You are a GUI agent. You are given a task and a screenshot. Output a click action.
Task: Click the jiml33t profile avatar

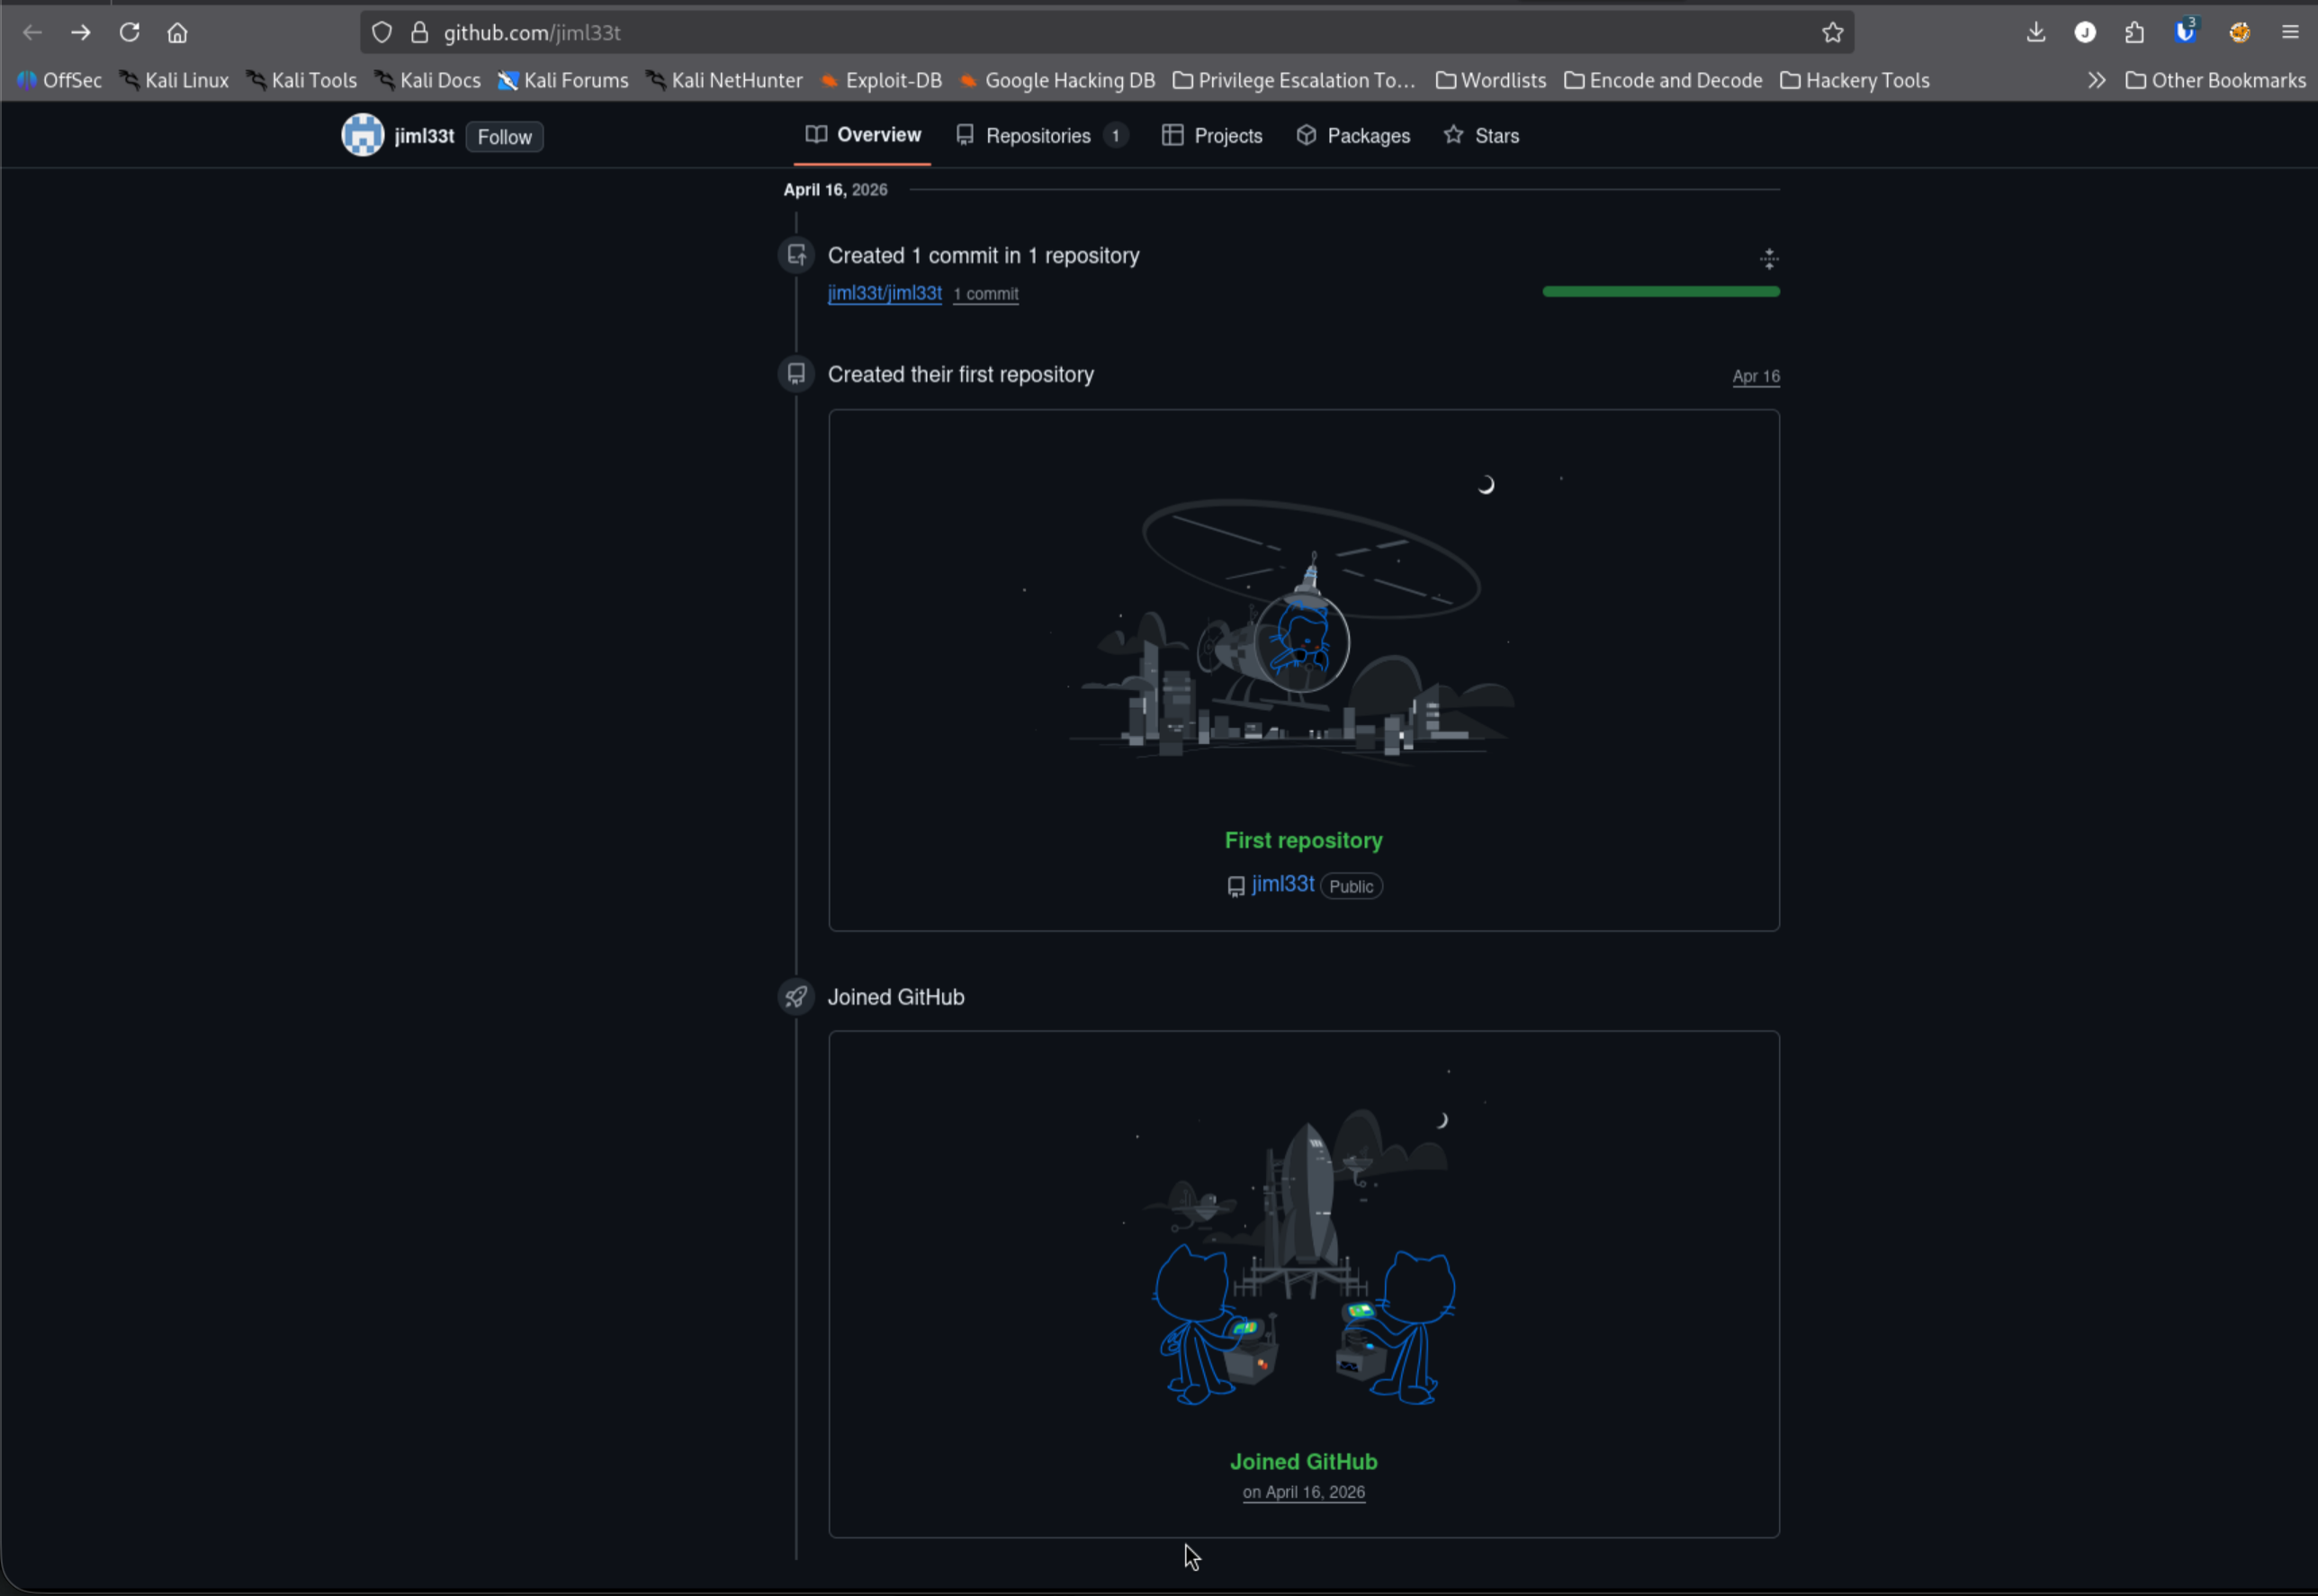point(363,135)
